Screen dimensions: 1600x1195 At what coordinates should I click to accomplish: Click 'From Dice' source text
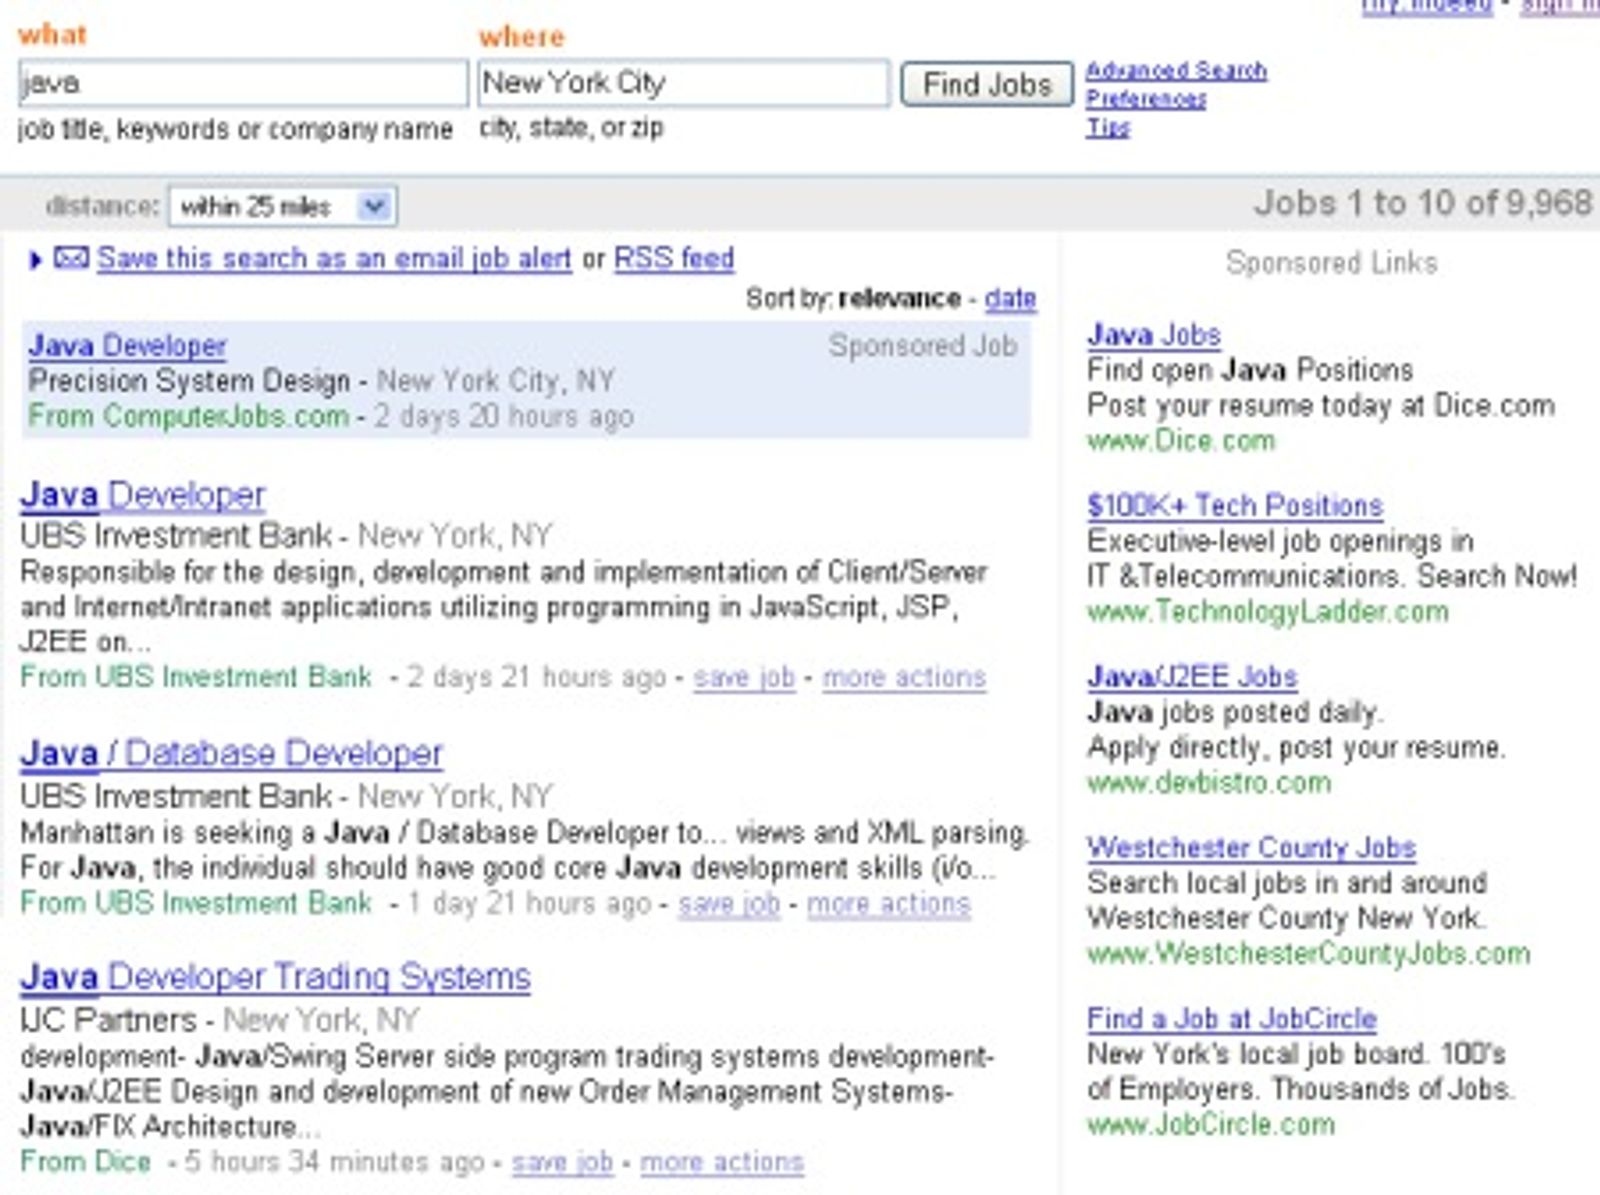pyautogui.click(x=85, y=1162)
